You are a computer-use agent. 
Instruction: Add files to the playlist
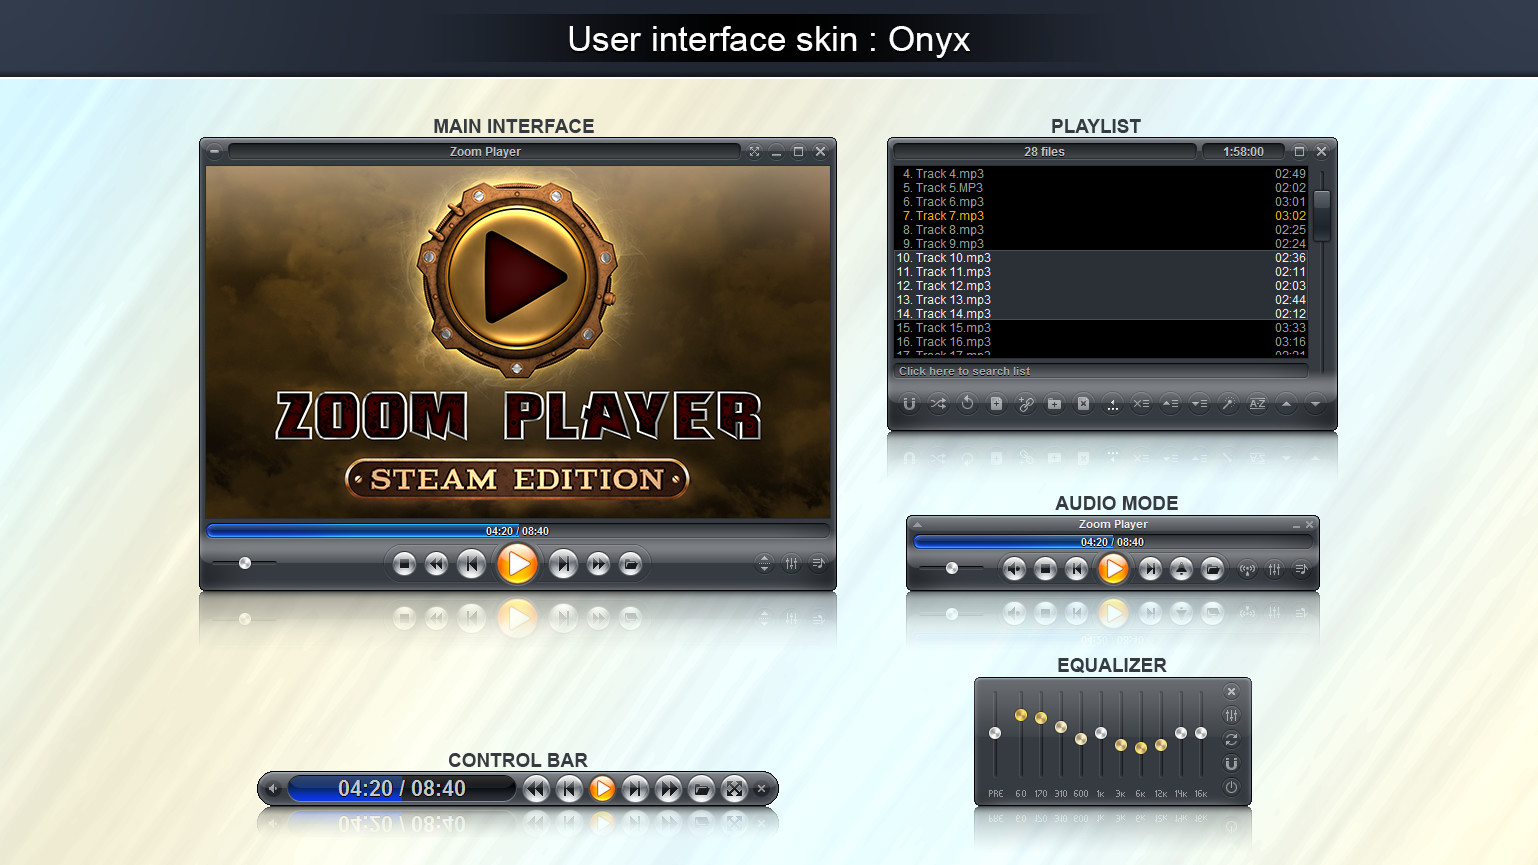pyautogui.click(x=996, y=403)
